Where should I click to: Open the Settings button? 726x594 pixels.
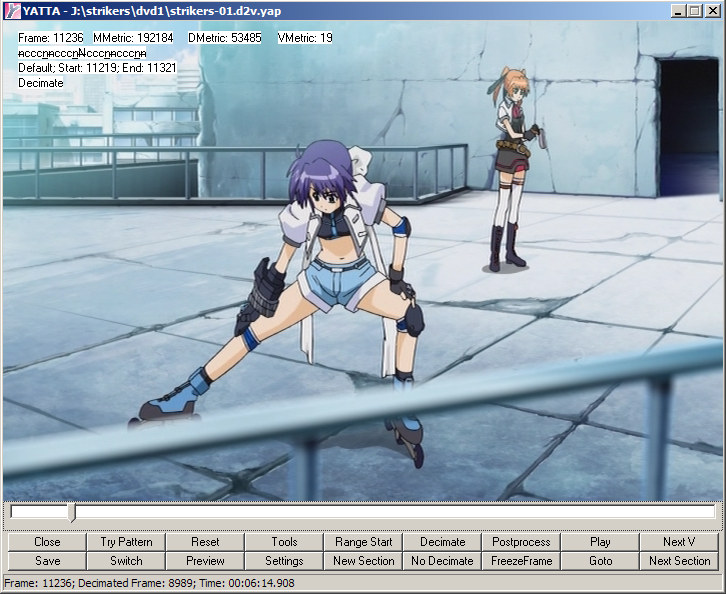[284, 561]
